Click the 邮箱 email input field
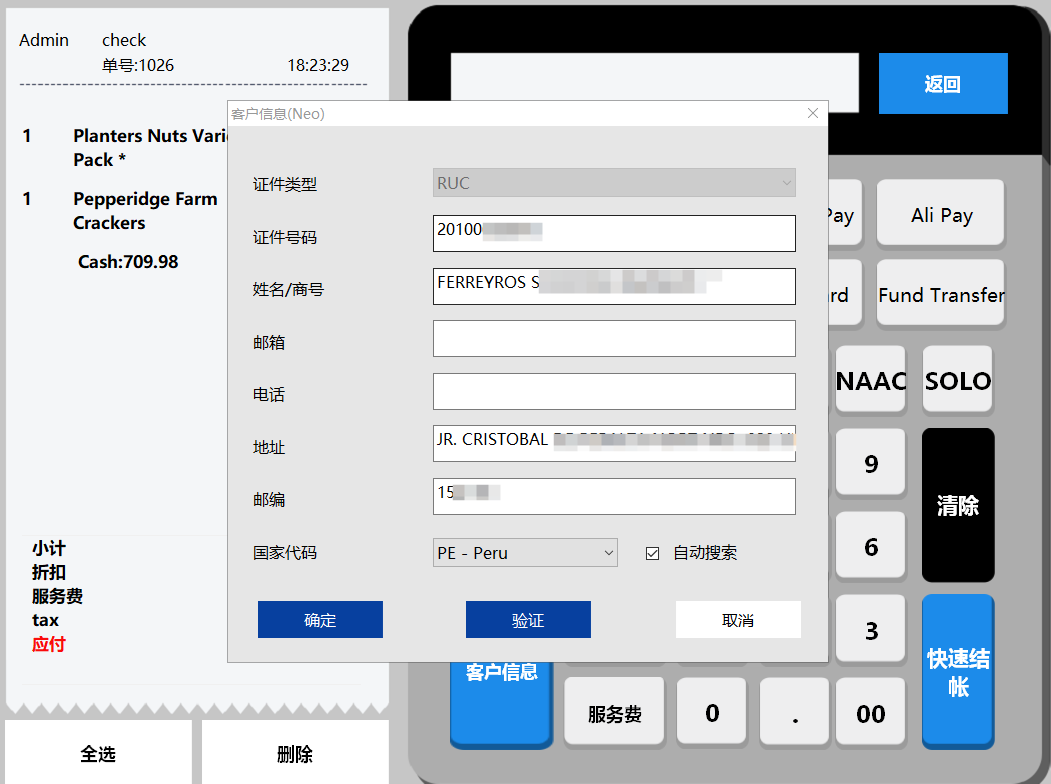This screenshot has height=784, width=1051. coord(614,339)
